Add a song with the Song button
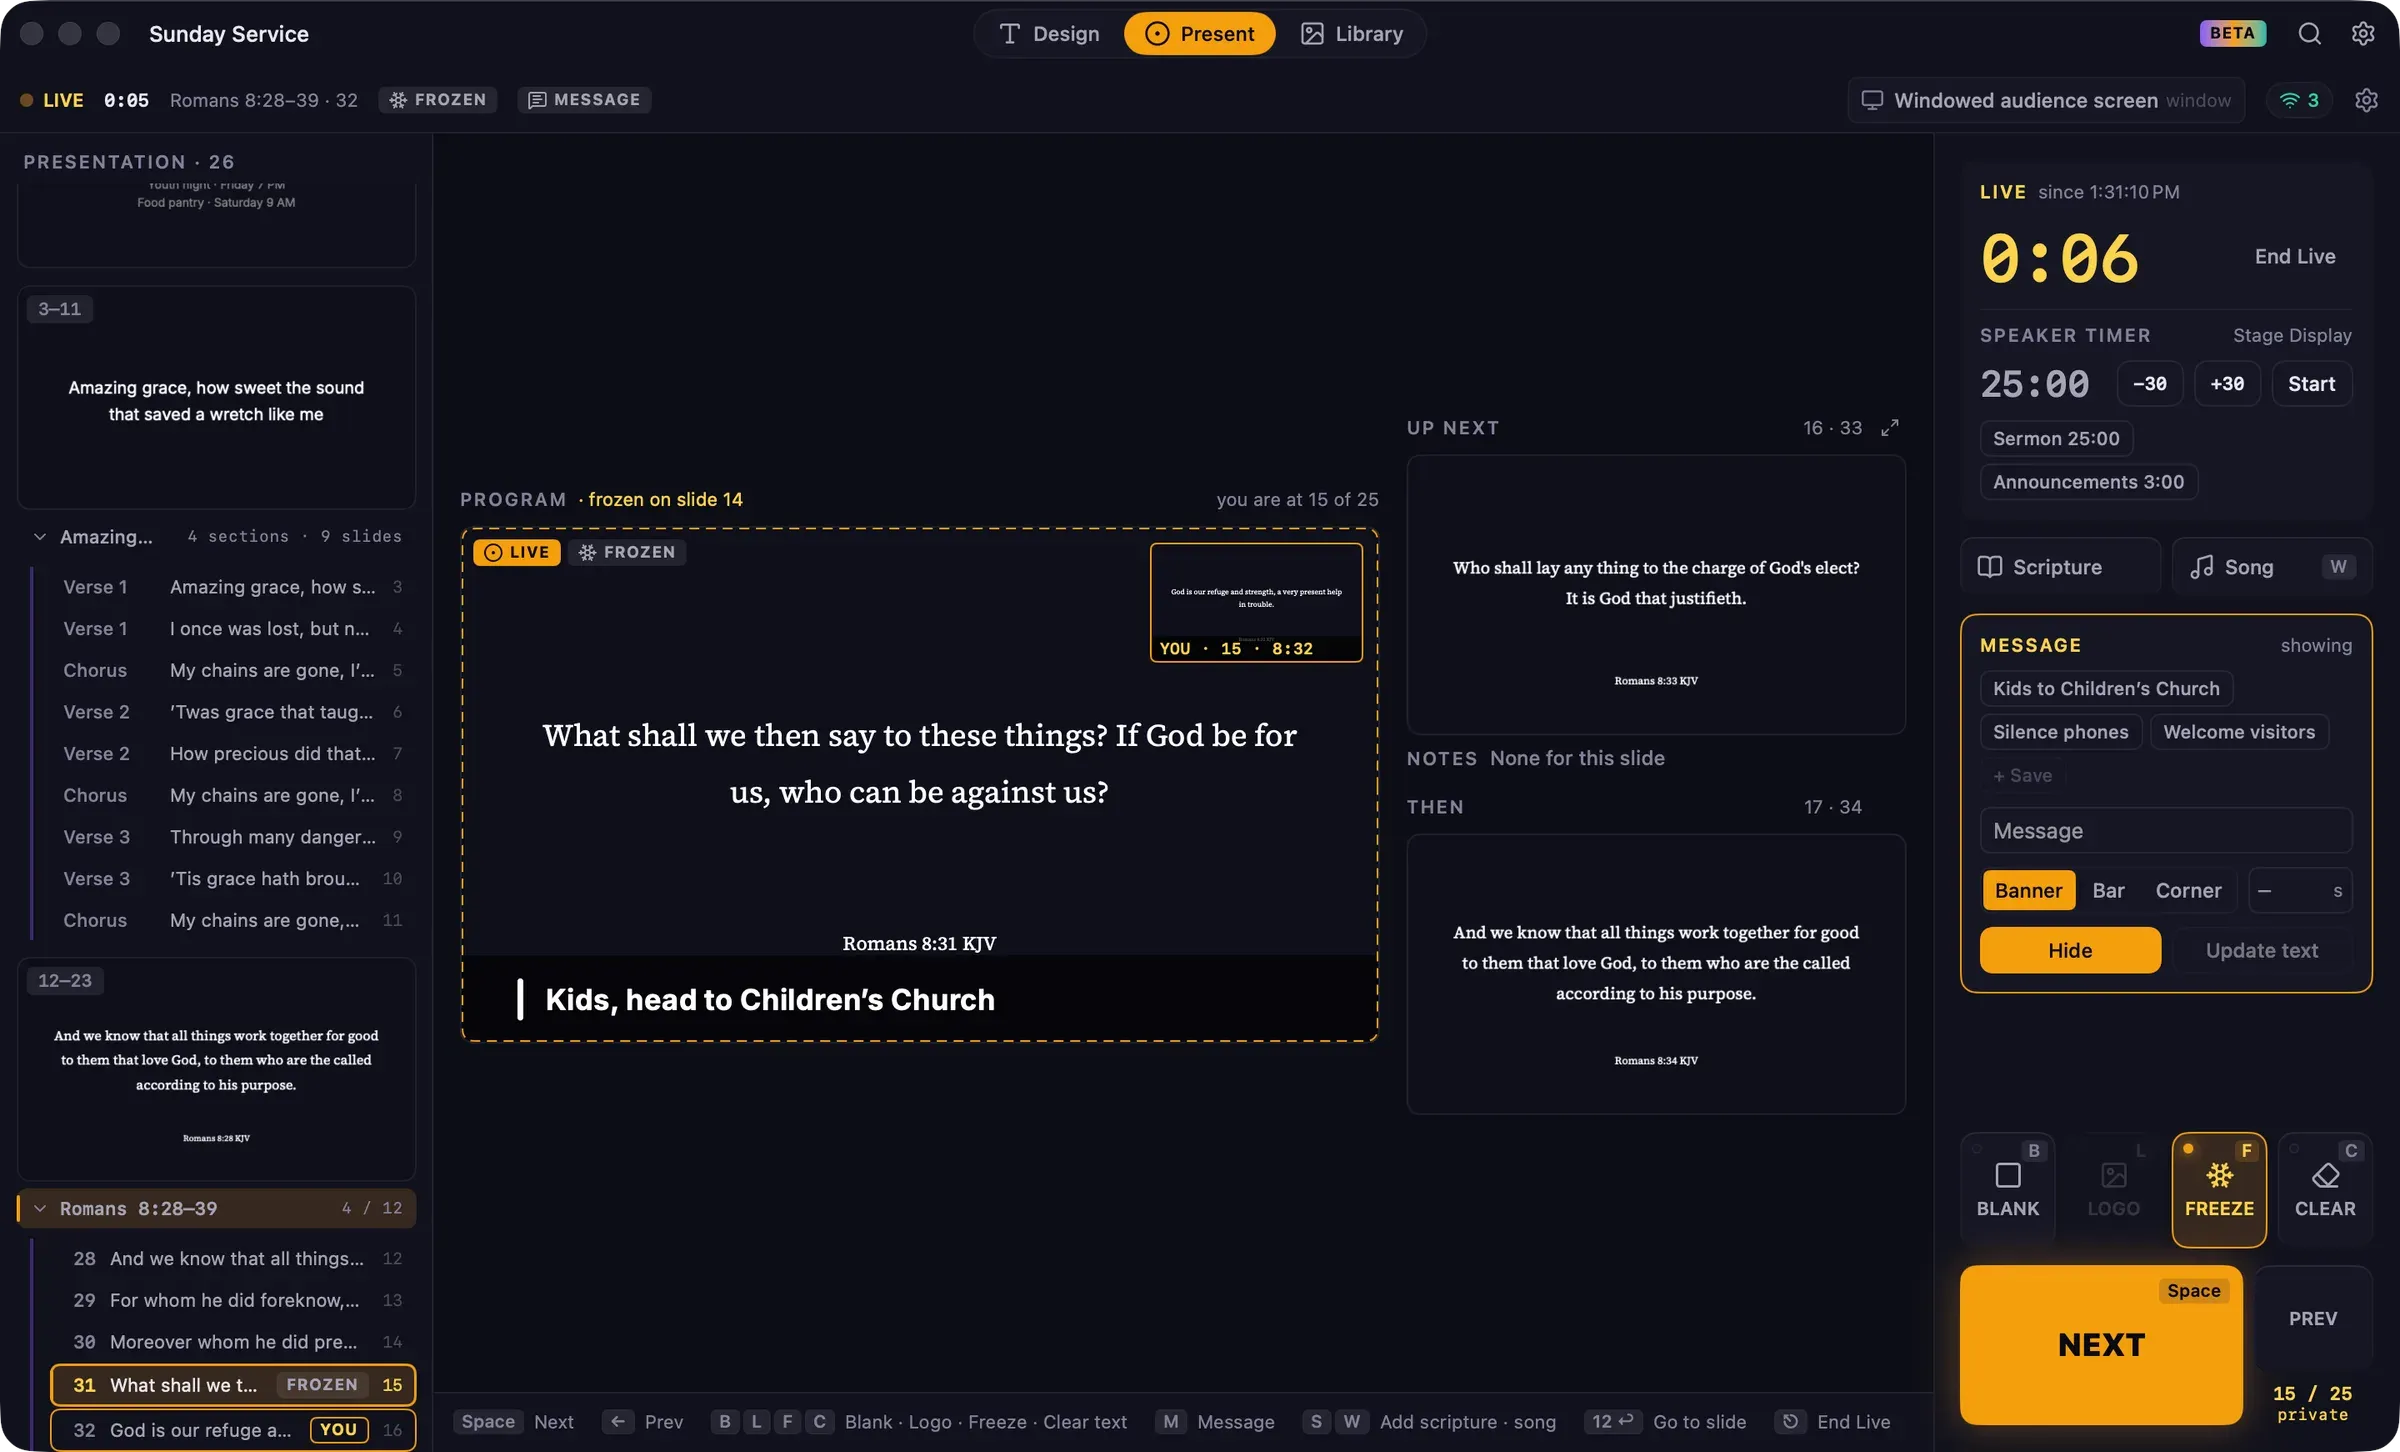 coord(2271,567)
